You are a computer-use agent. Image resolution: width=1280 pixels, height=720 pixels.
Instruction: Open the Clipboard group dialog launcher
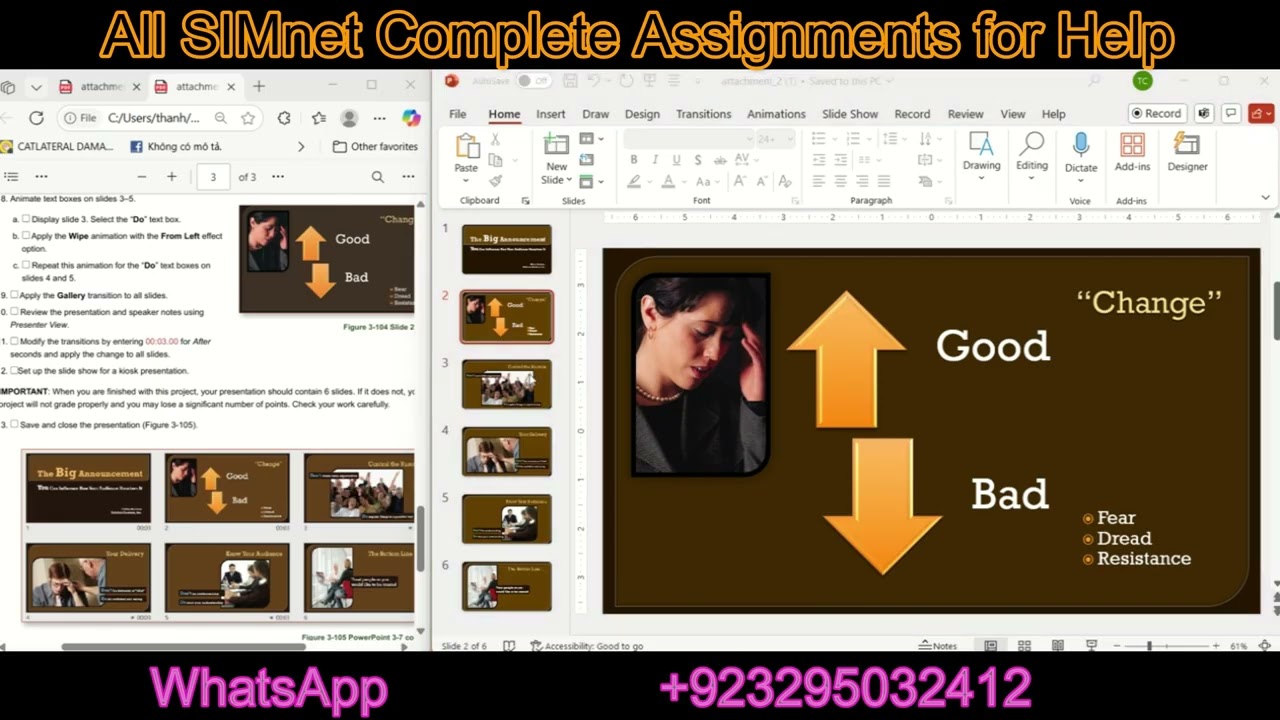click(526, 201)
